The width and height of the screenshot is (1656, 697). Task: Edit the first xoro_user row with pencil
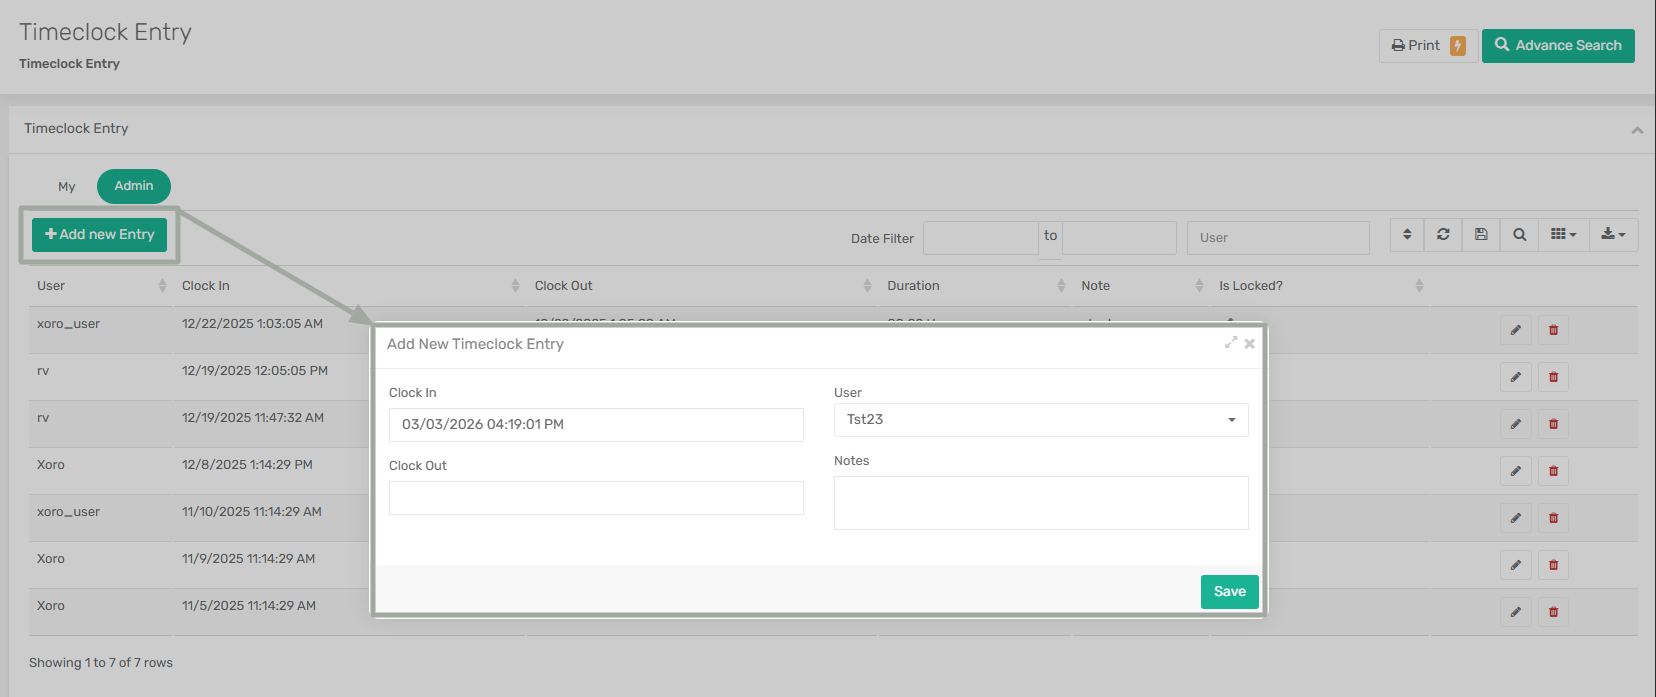coord(1515,330)
